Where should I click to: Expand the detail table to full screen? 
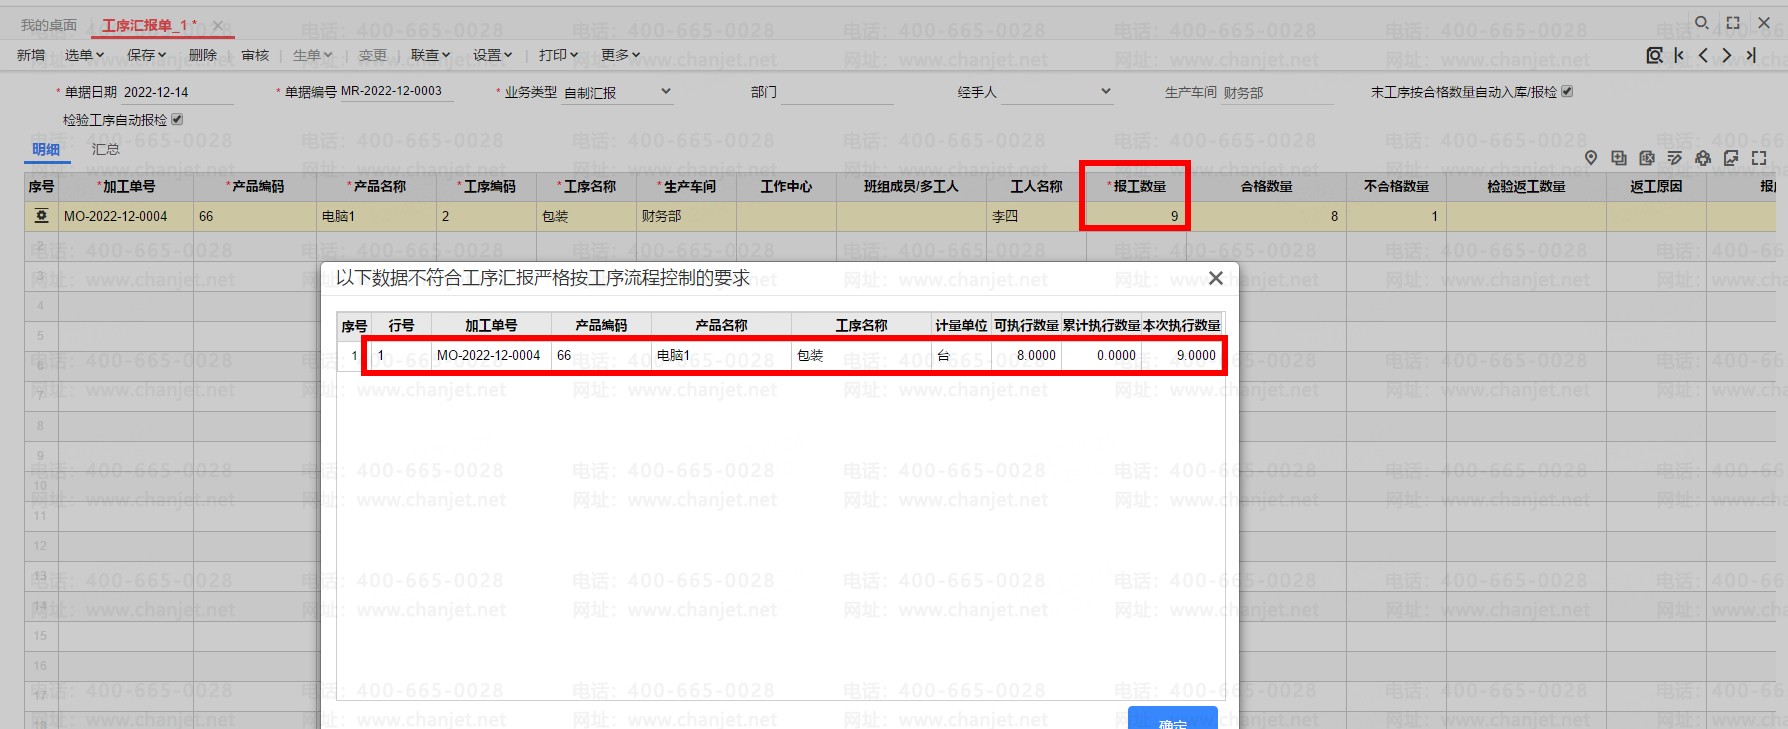pos(1759,158)
